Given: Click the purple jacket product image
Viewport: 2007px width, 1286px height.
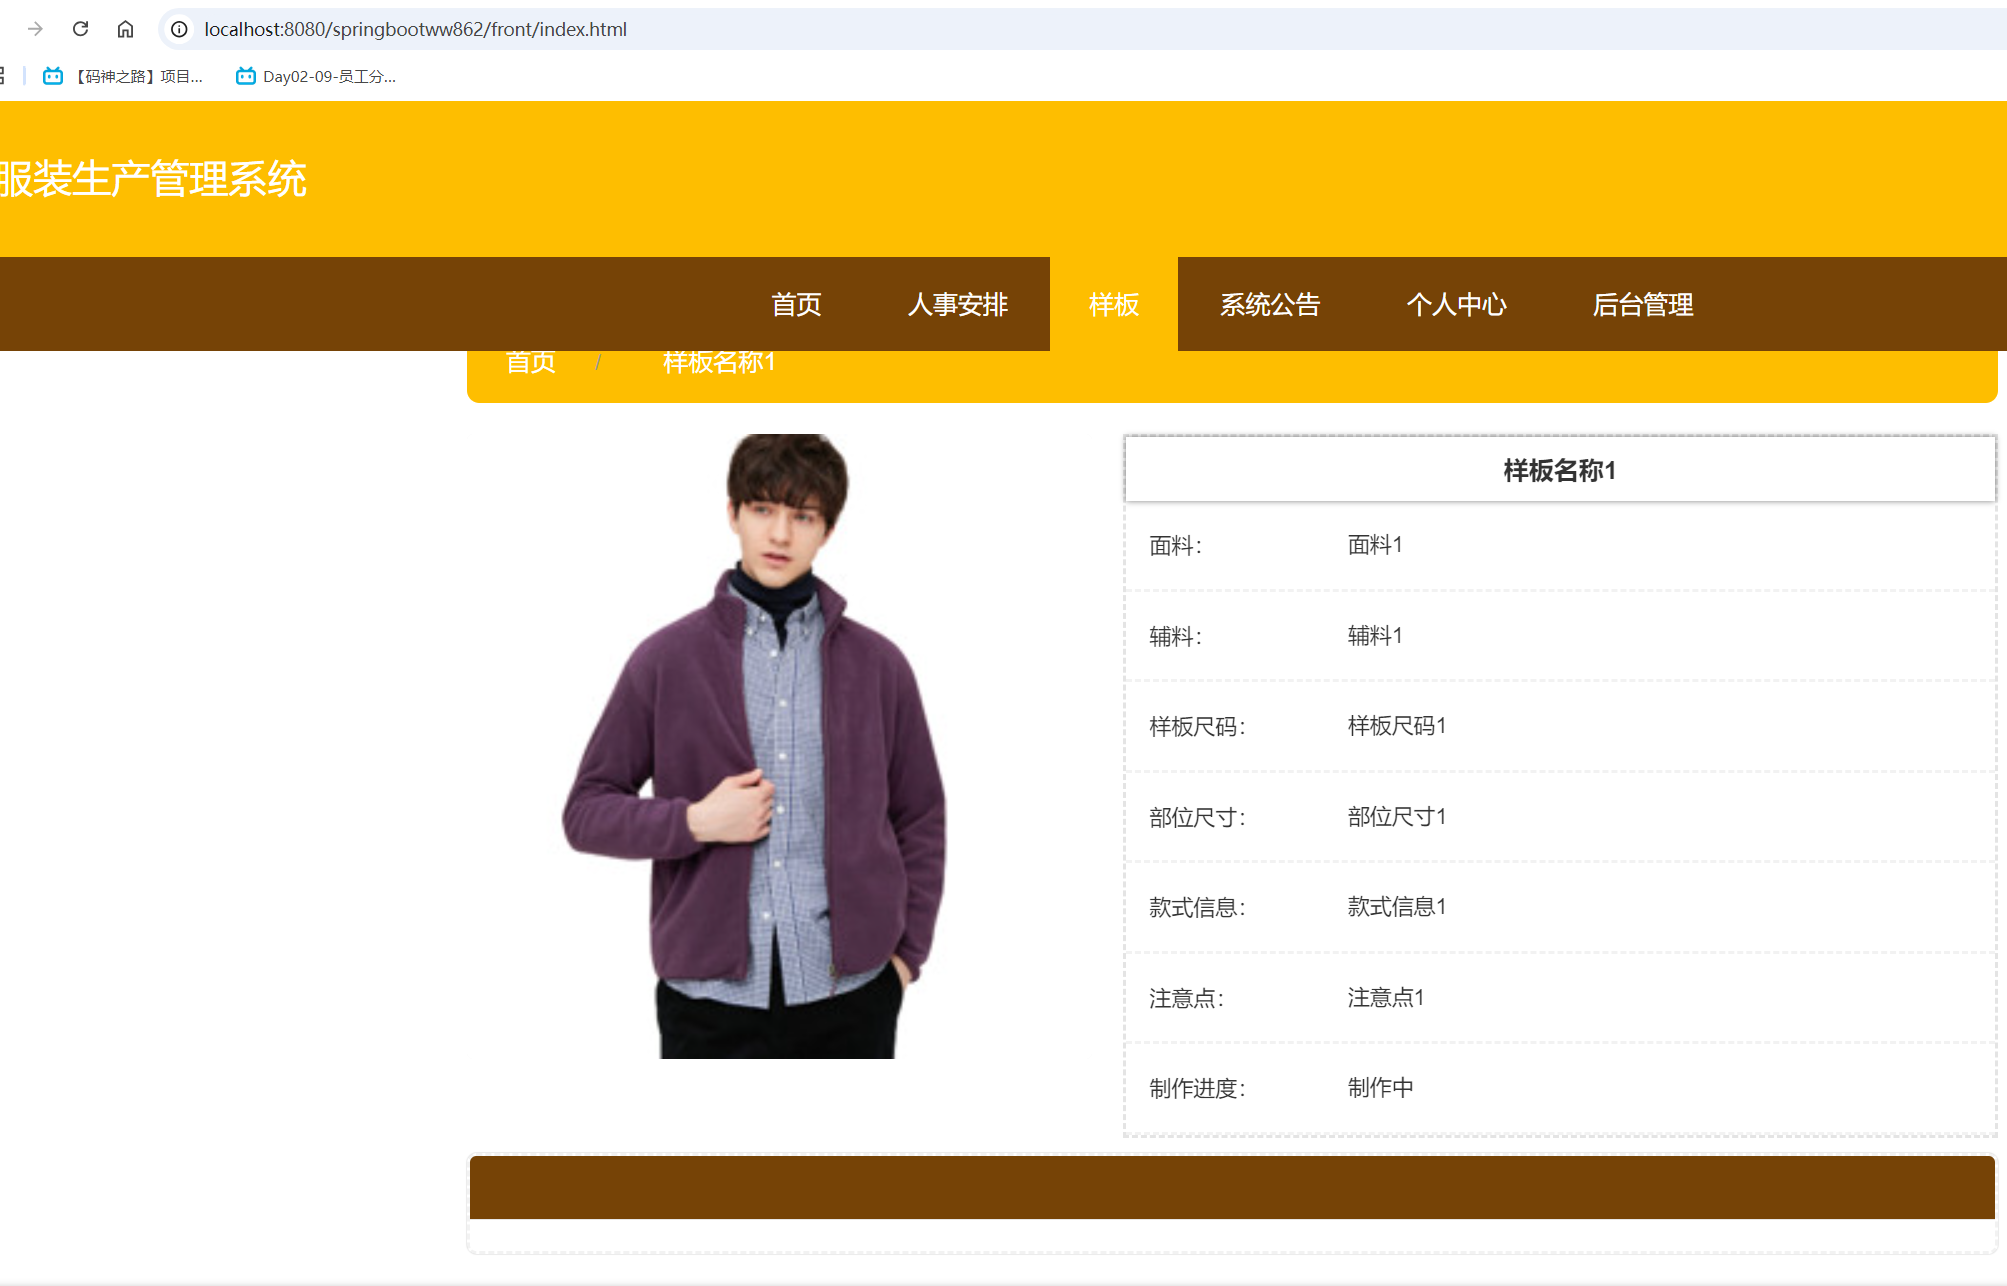Looking at the screenshot, I should [755, 746].
